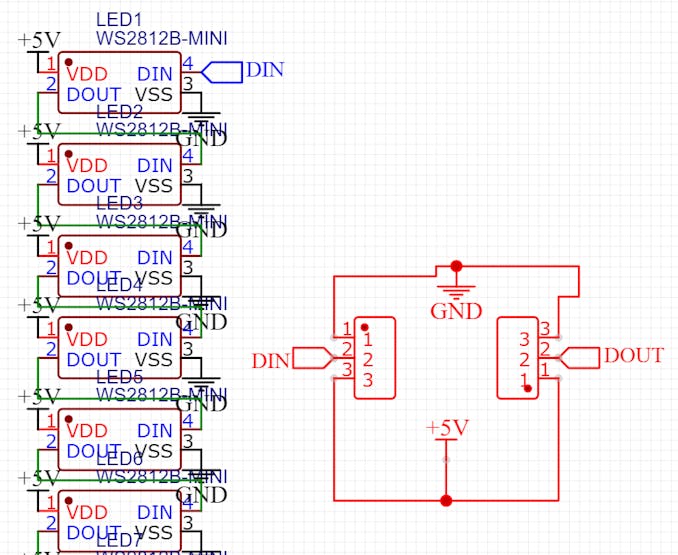Select the LED1 component body
The image size is (678, 555).
(x=119, y=83)
